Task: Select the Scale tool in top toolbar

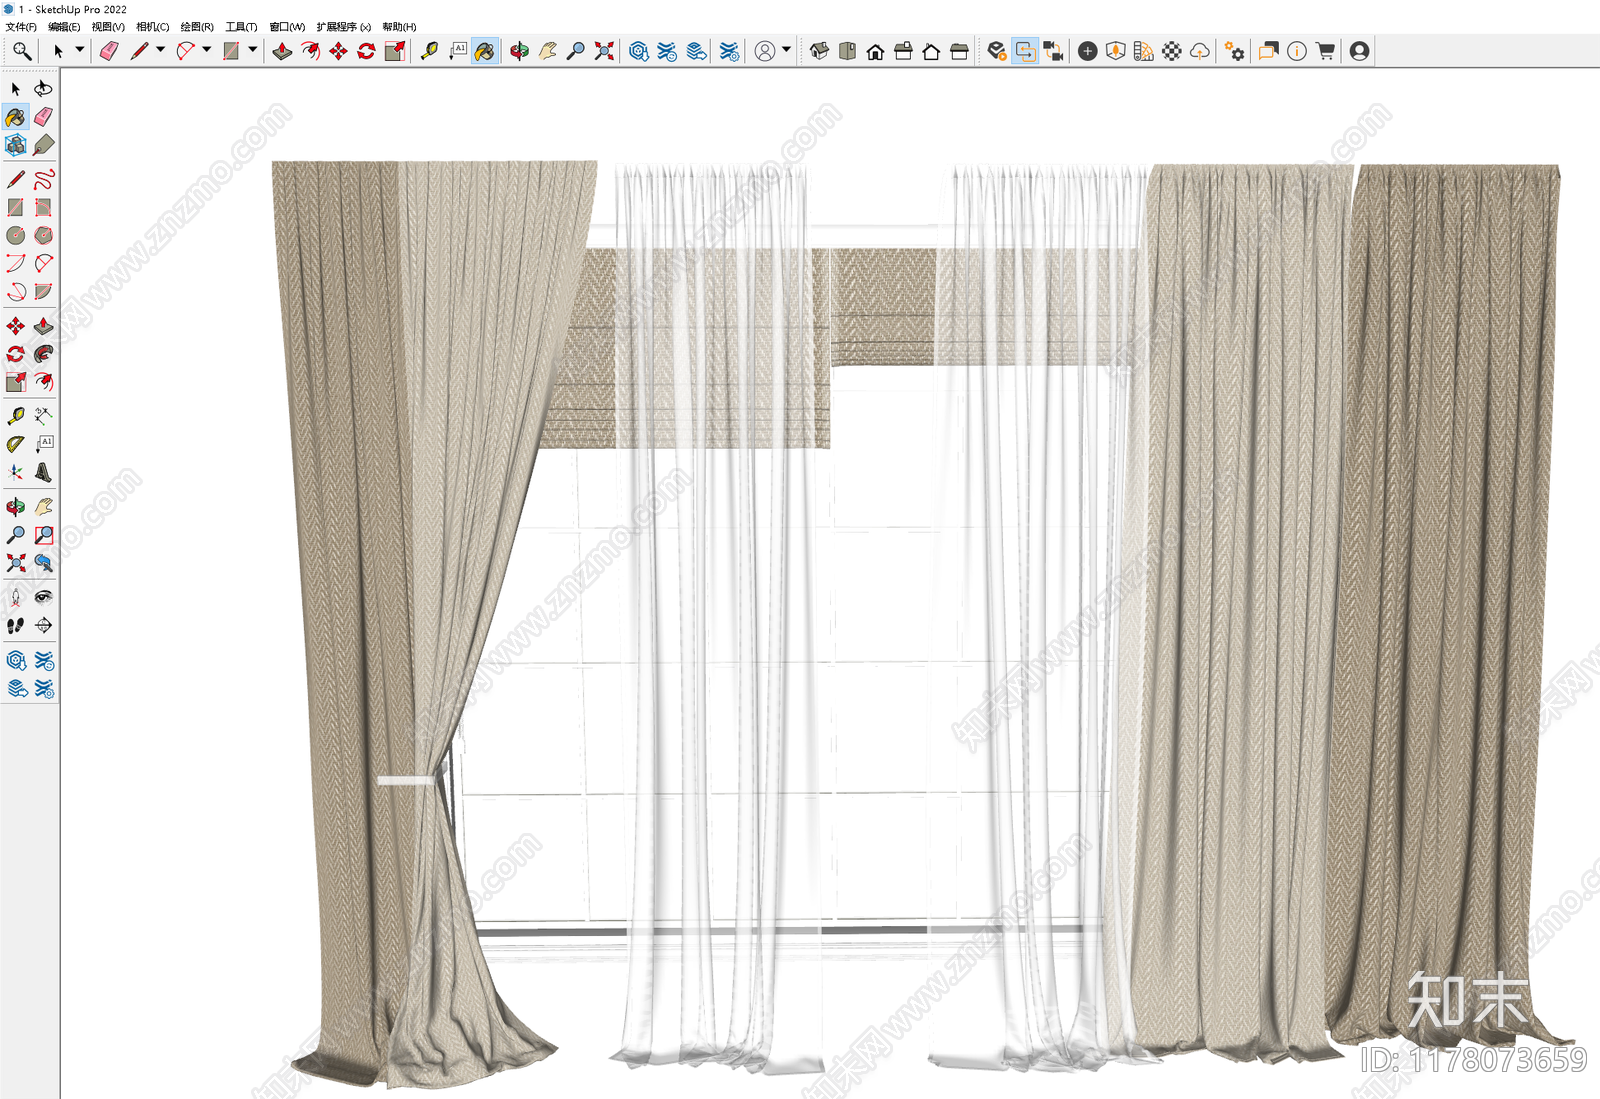Action: [x=395, y=51]
